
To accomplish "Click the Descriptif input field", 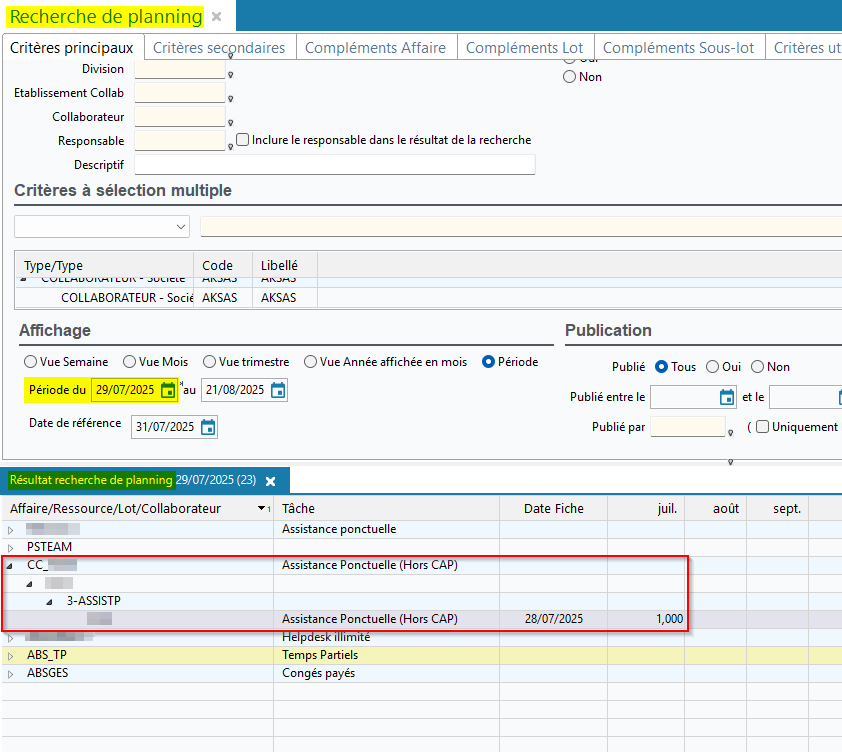I will pos(334,164).
